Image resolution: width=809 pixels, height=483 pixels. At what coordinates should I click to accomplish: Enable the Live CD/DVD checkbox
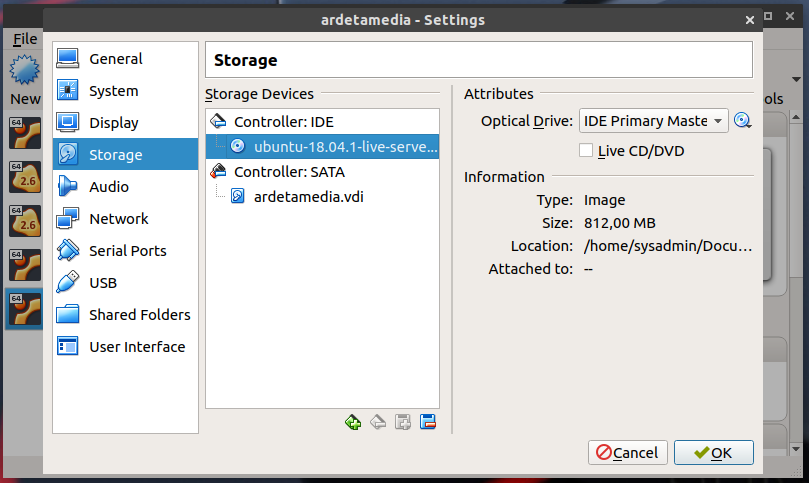pyautogui.click(x=587, y=151)
